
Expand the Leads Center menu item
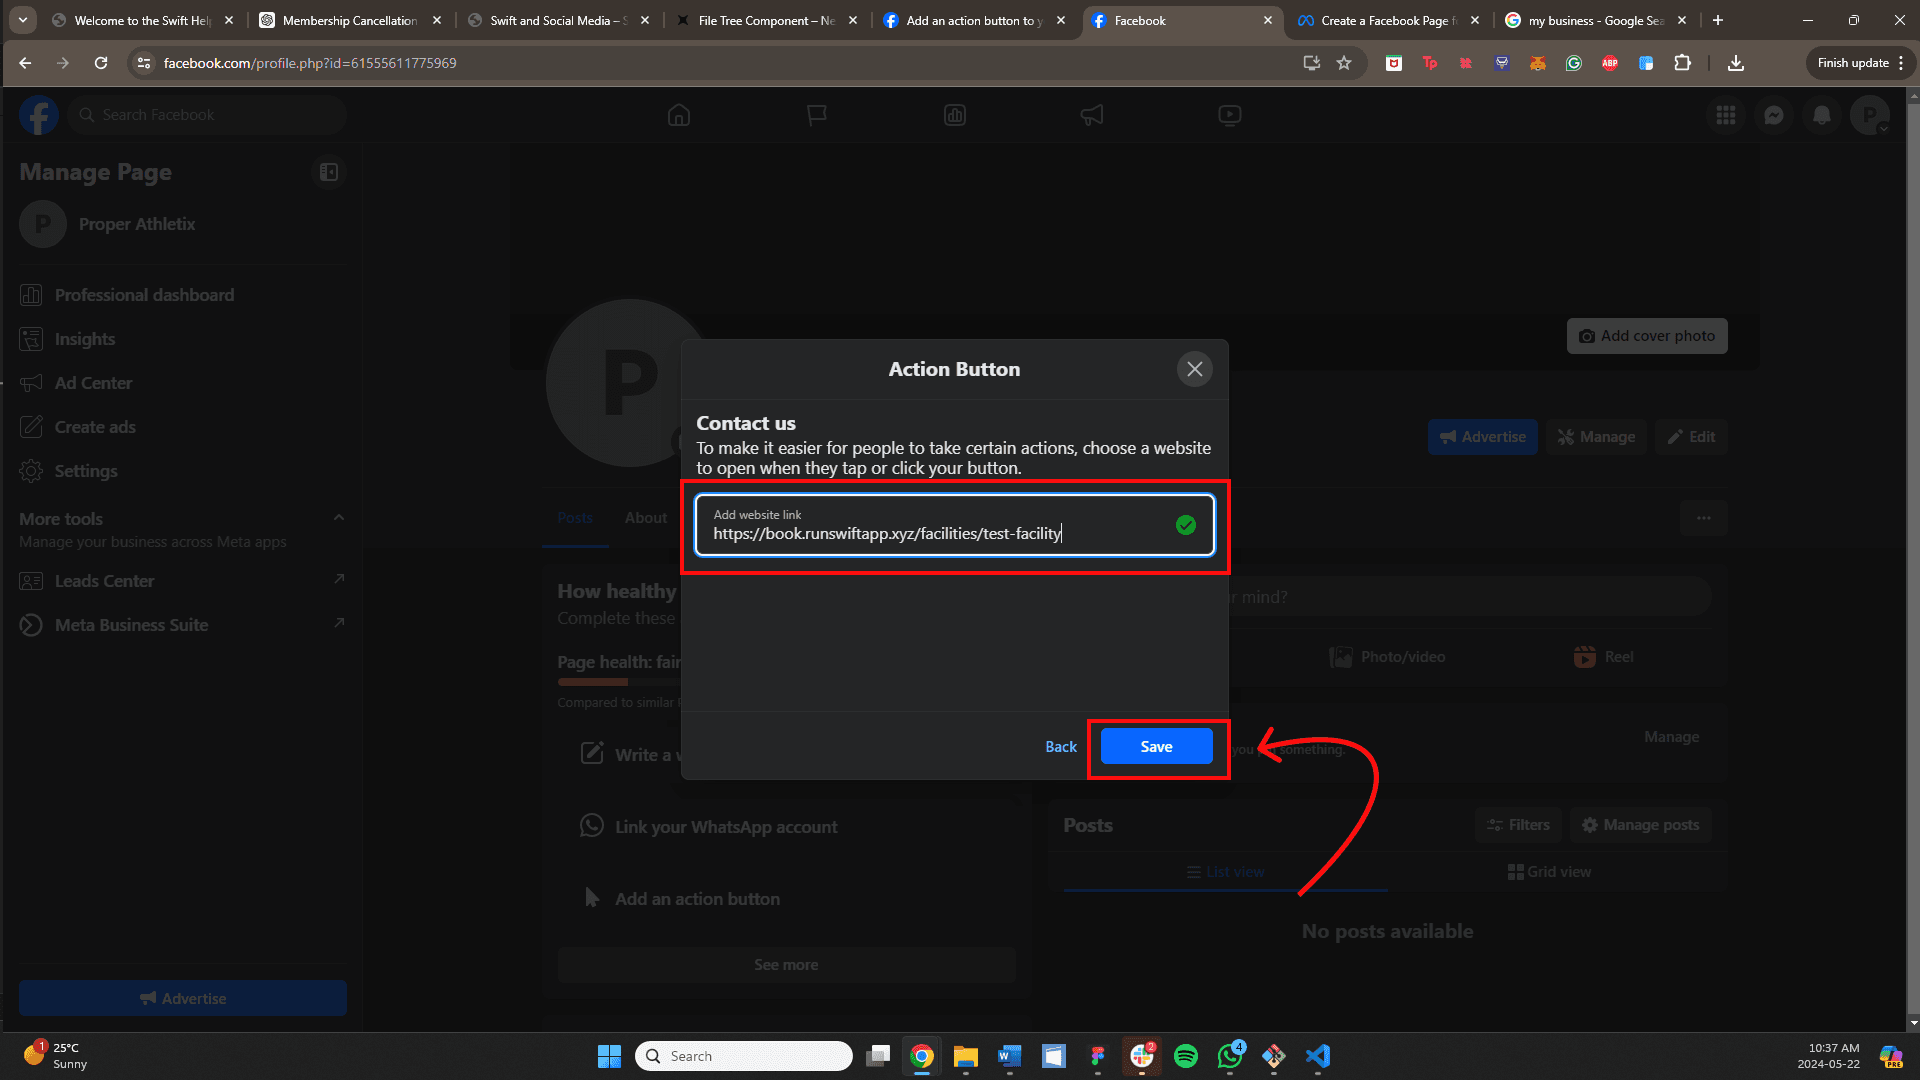click(x=340, y=580)
